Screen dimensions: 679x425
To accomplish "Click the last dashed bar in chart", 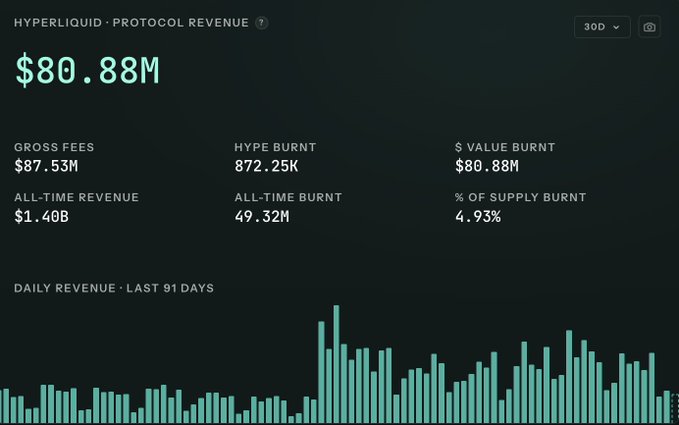I will [675, 409].
